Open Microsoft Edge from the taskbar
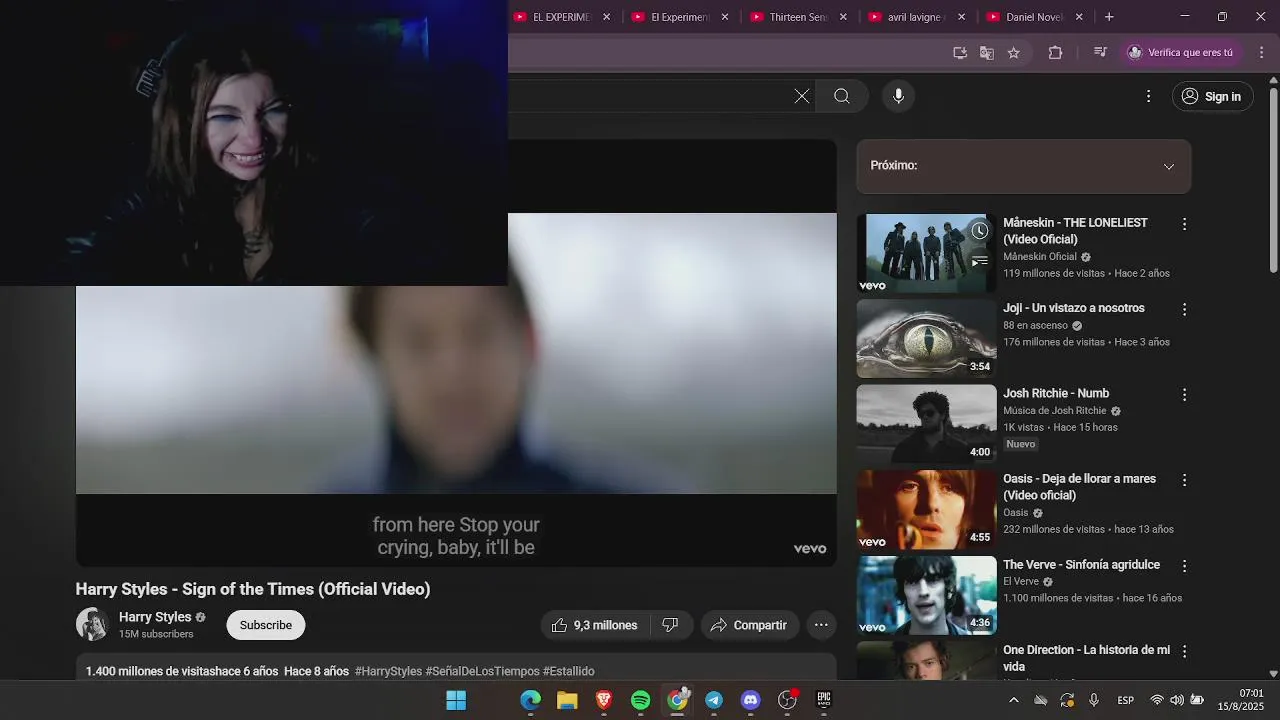Screen dimensions: 1280x720 coord(530,700)
